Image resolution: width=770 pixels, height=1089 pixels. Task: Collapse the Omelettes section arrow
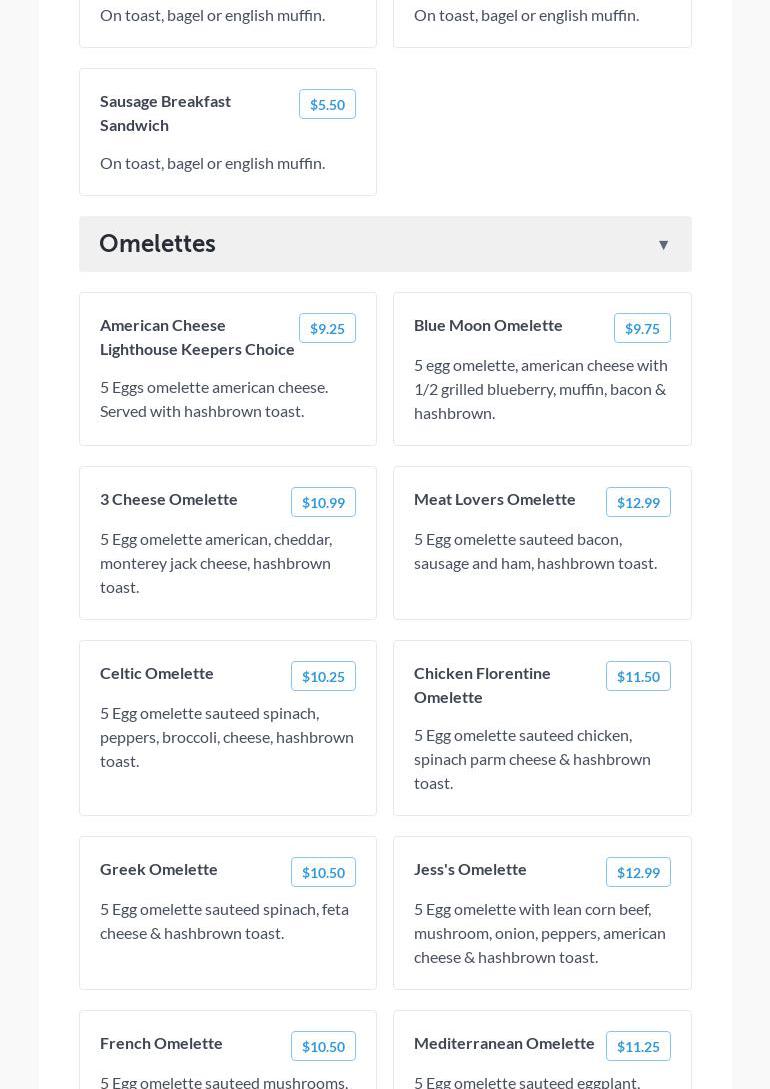(663, 245)
